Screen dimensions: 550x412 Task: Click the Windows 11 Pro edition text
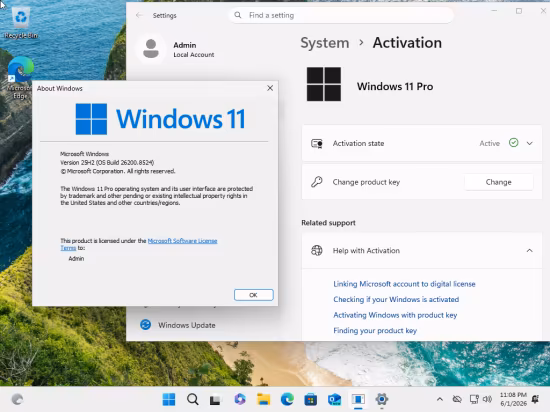click(x=395, y=86)
